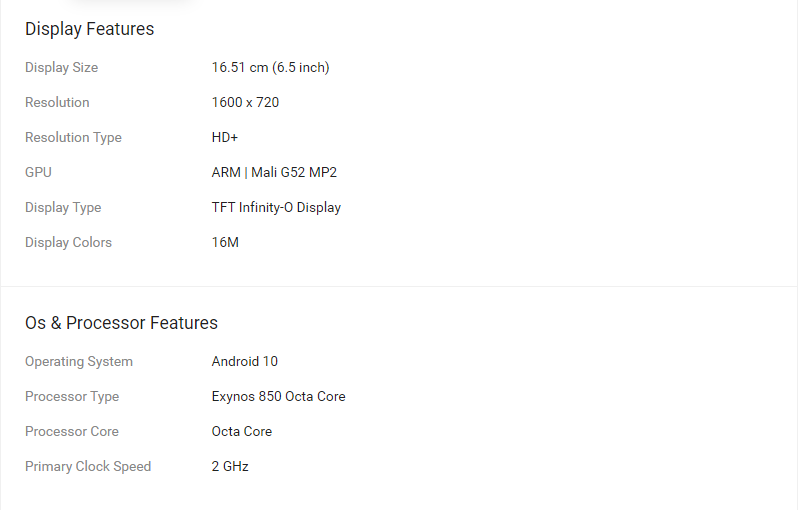Select the Operating System label
The width and height of the screenshot is (802, 510).
[79, 362]
